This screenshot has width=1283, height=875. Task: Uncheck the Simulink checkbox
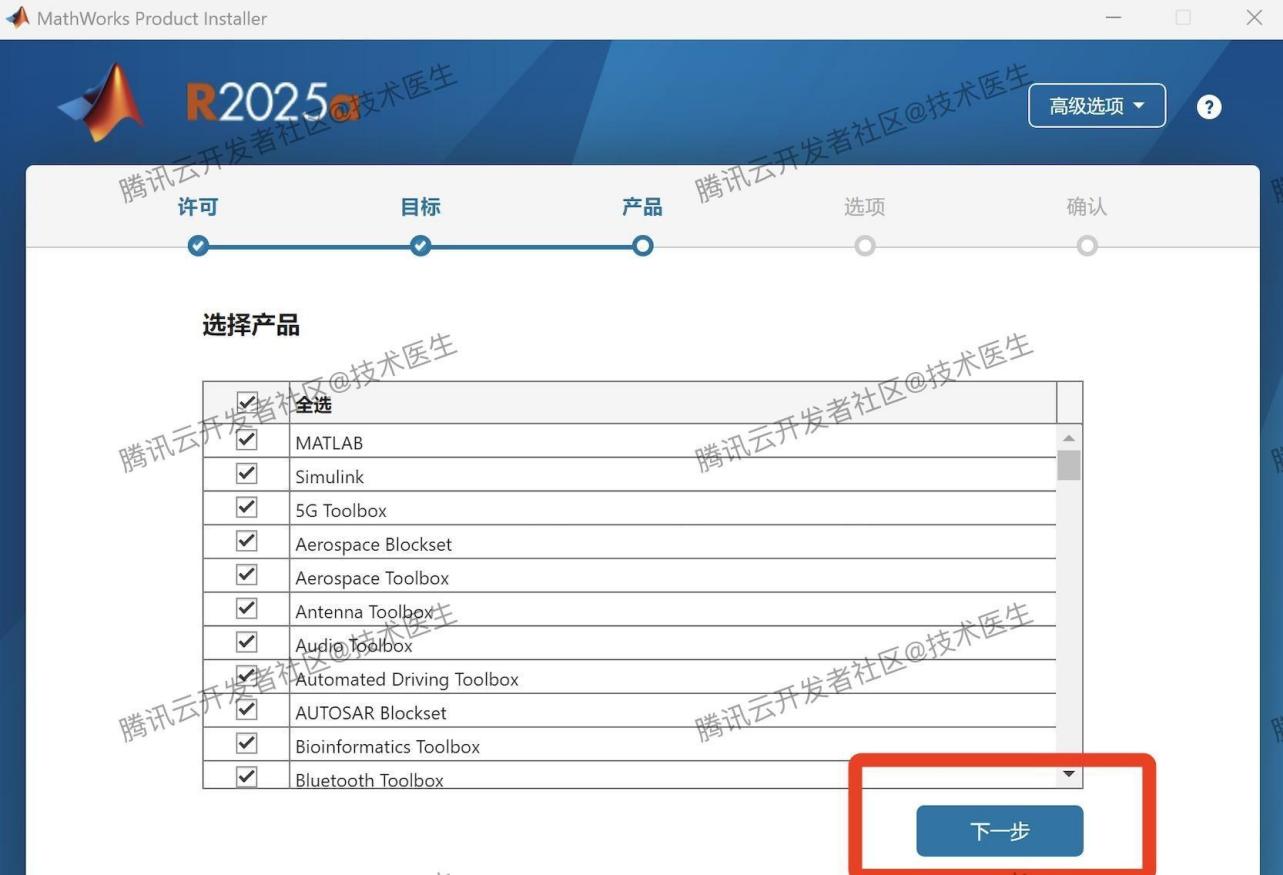[x=246, y=473]
